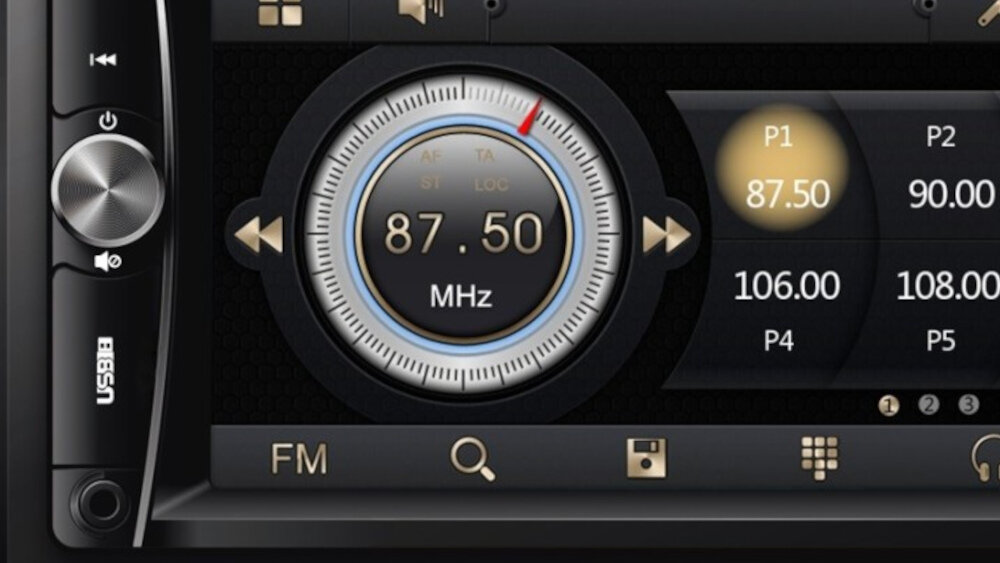Tap the red needle tuning dial
This screenshot has height=563, width=1000.
tap(529, 117)
